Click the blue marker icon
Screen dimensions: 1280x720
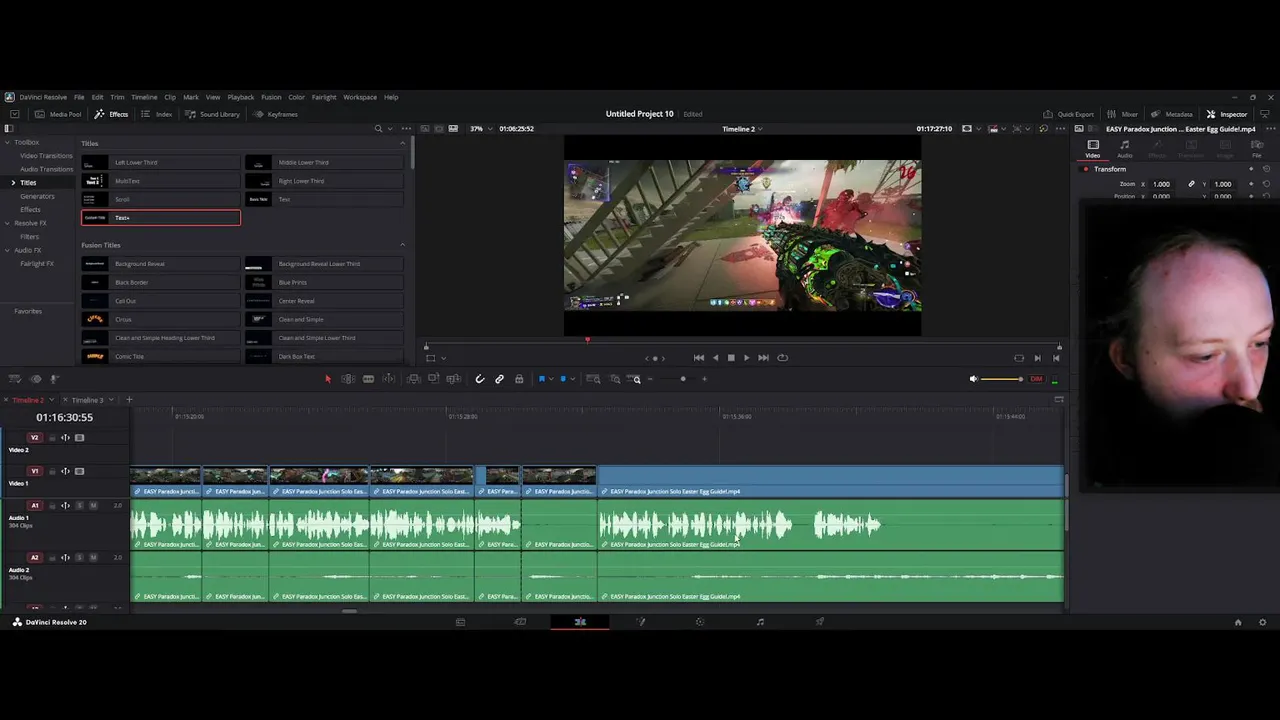click(x=562, y=379)
